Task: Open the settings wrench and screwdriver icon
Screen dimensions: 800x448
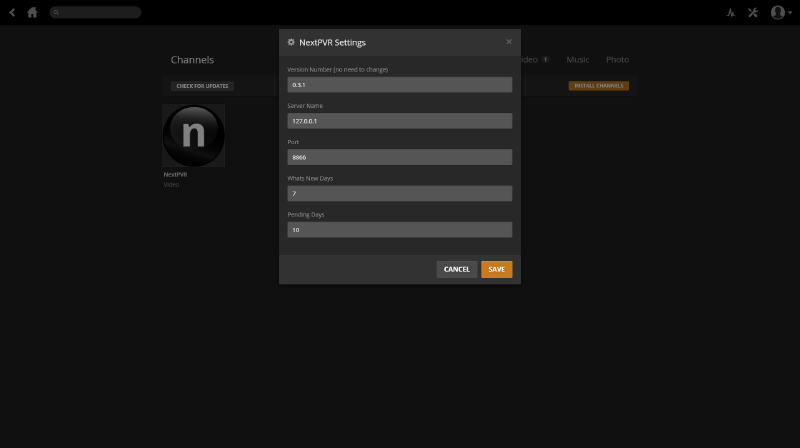Action: pos(753,12)
